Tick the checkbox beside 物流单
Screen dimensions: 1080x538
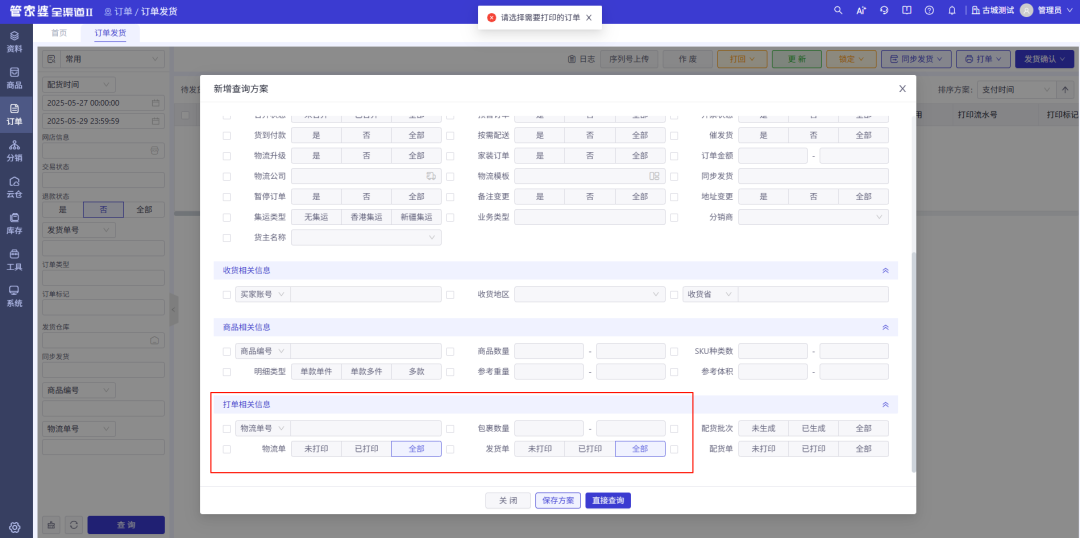[x=227, y=450]
